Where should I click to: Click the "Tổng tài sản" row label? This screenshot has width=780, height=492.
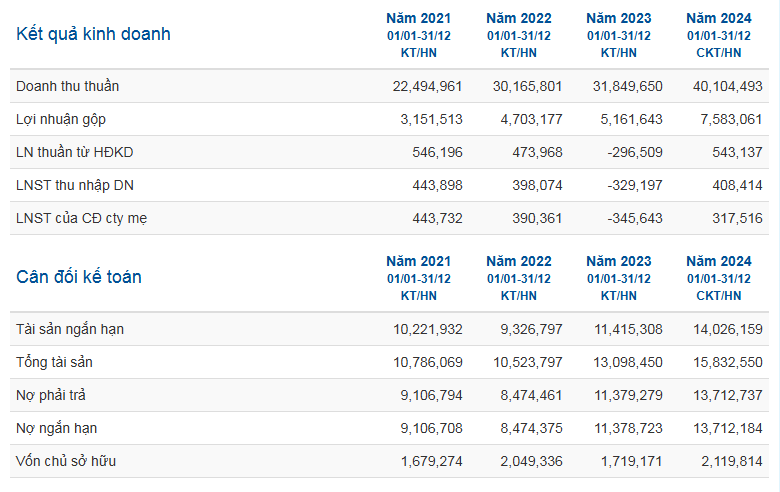click(x=55, y=362)
